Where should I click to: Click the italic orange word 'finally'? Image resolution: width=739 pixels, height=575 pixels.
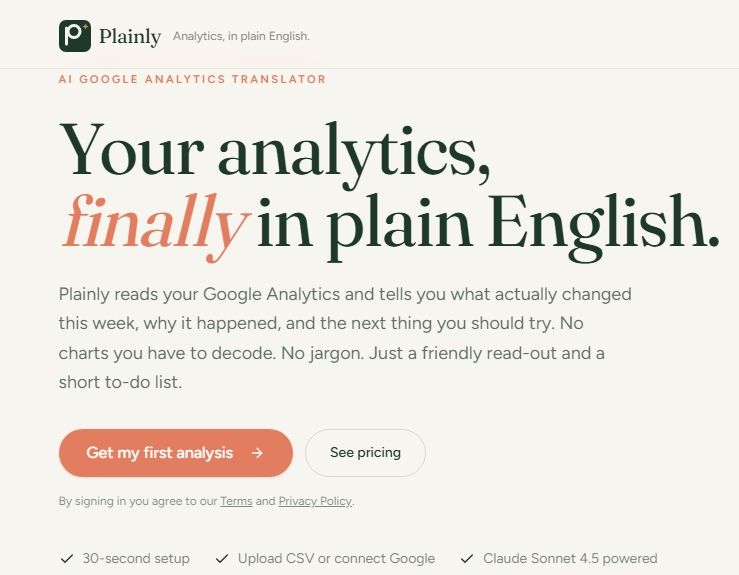click(156, 224)
